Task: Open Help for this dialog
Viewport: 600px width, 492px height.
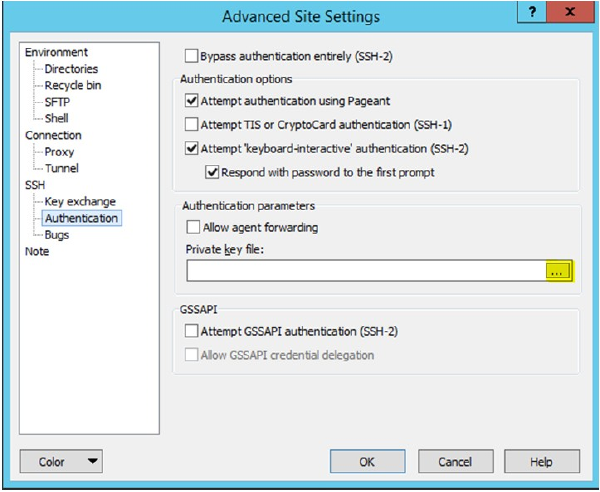Action: click(x=542, y=461)
